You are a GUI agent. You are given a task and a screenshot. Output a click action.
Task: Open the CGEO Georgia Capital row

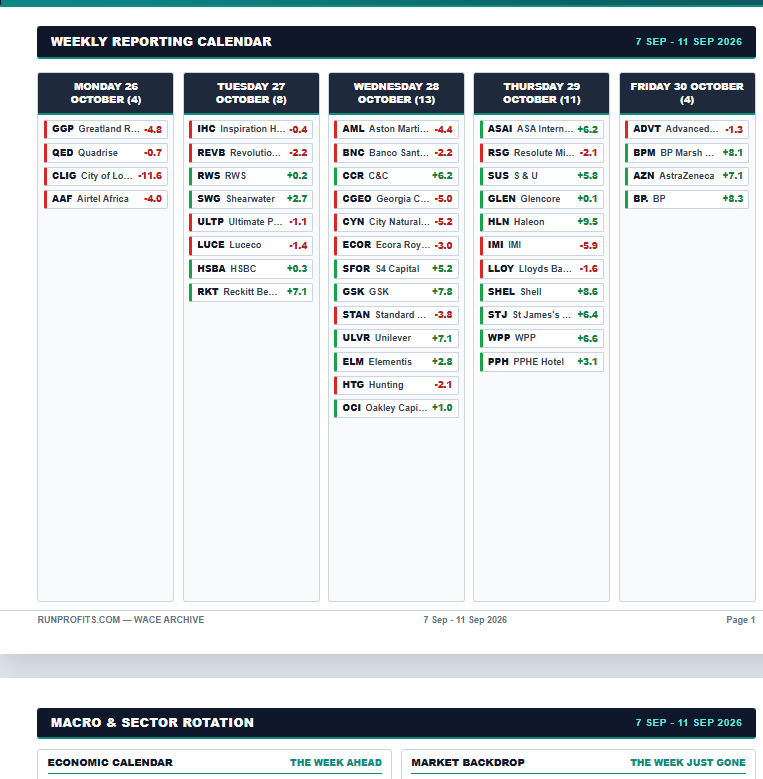[x=396, y=199]
